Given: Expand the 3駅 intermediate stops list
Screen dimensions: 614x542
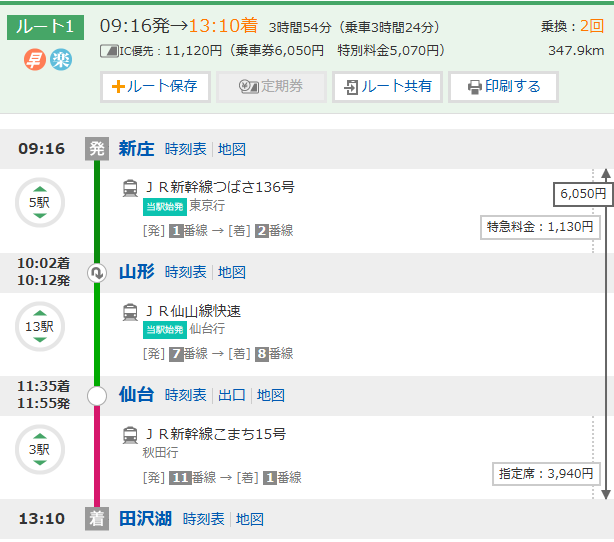Looking at the screenshot, I should (39, 450).
